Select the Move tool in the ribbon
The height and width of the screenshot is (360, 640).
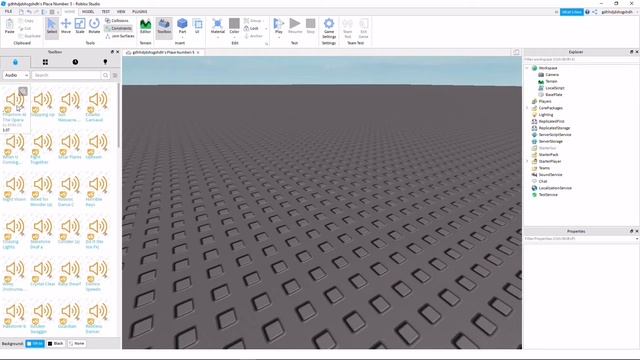[66, 27]
